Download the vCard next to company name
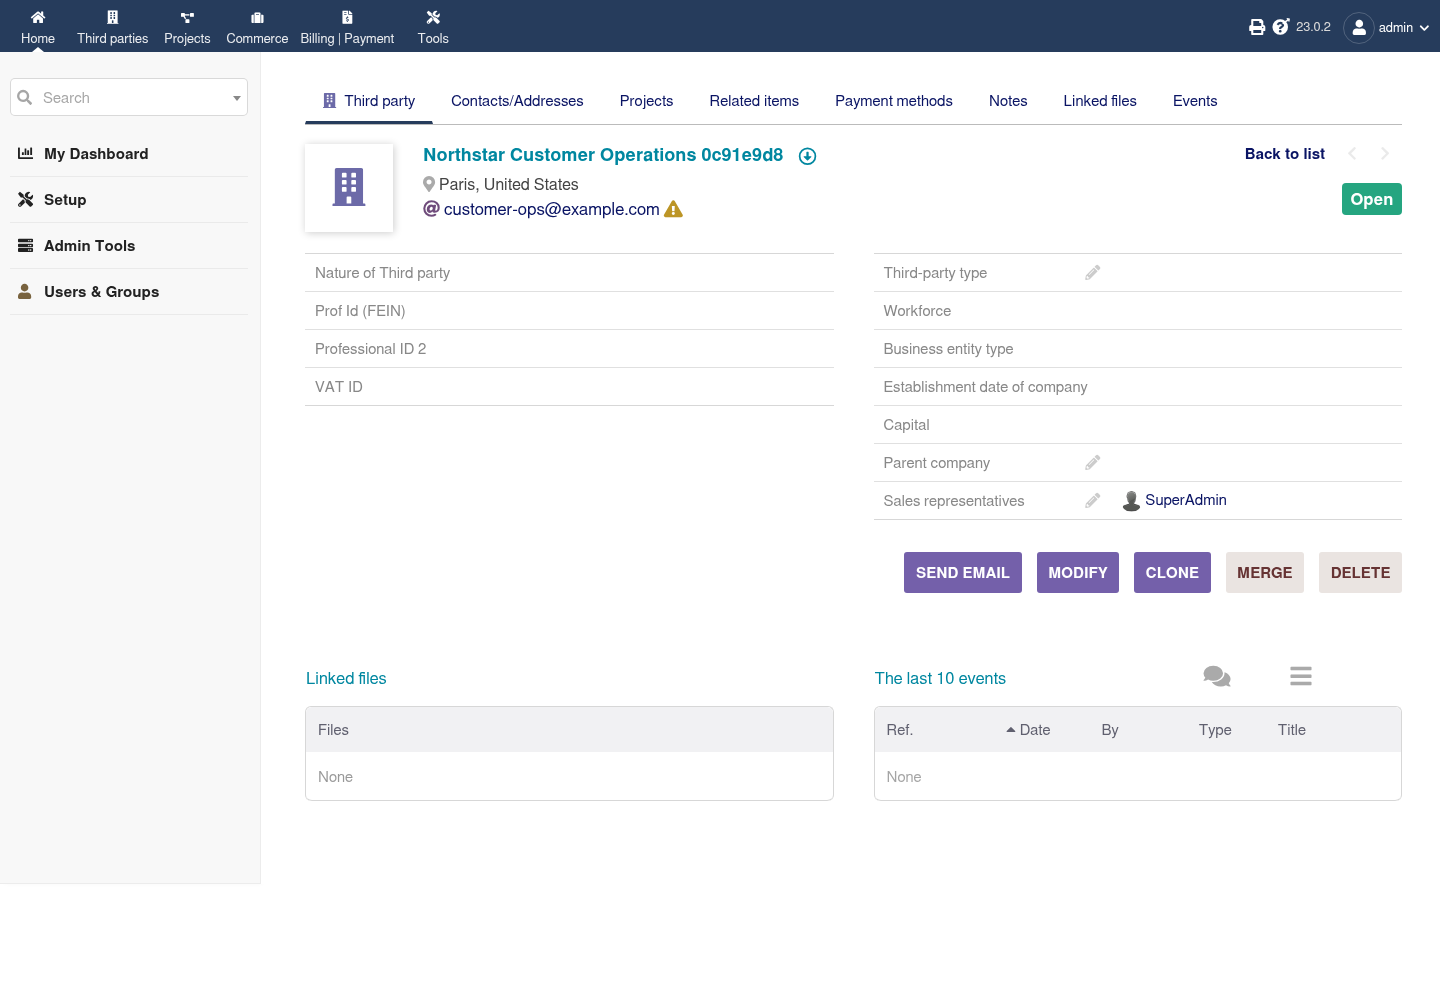This screenshot has width=1440, height=1000. pyautogui.click(x=808, y=156)
